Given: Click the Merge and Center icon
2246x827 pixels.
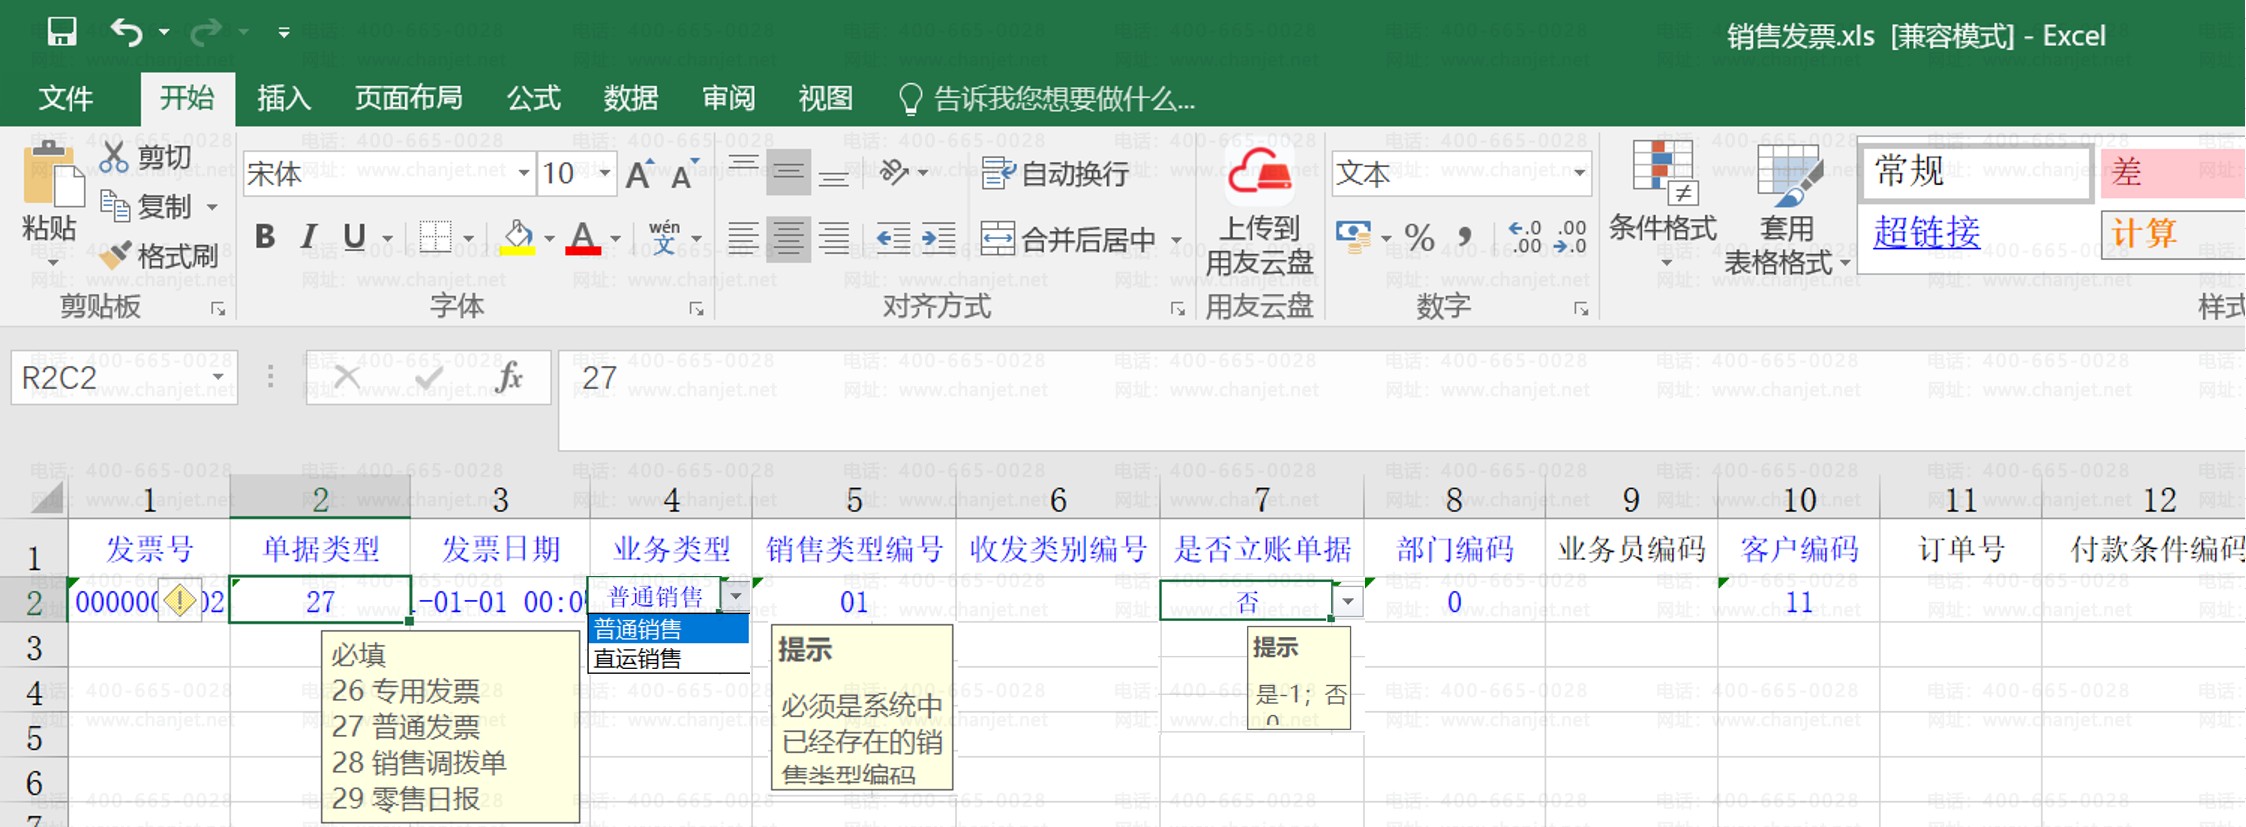Looking at the screenshot, I should click(x=998, y=238).
